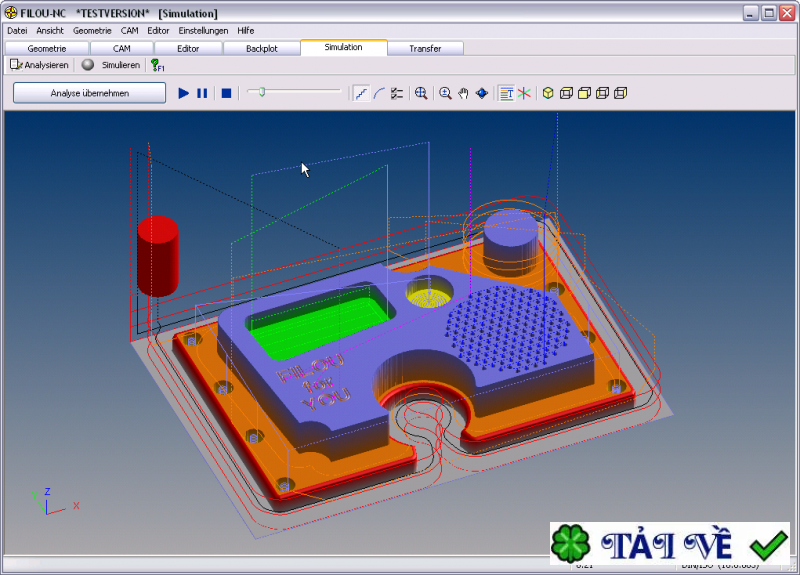Select the zoom in magnifier tool
This screenshot has width=800, height=575.
pos(445,93)
